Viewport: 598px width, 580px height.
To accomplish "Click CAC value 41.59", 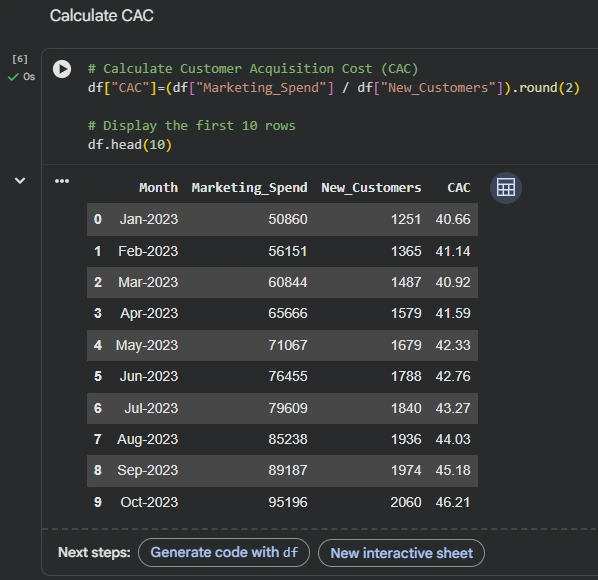I will [x=453, y=313].
